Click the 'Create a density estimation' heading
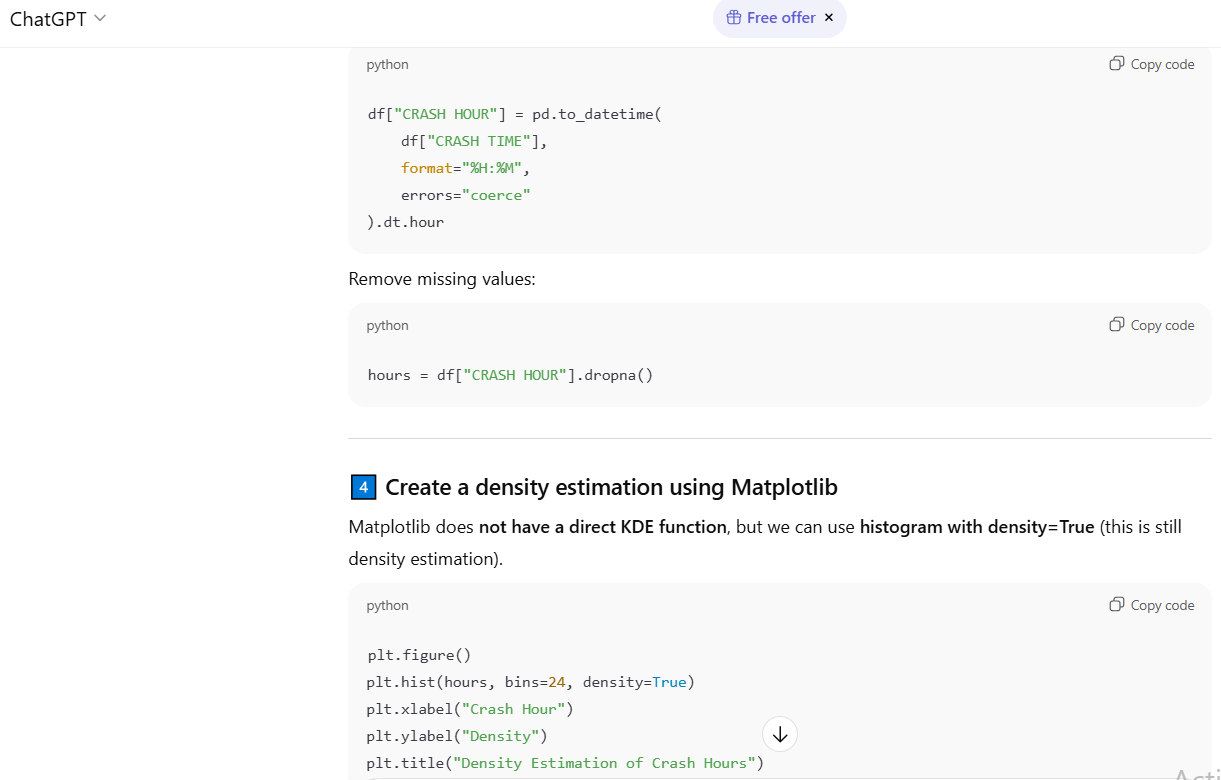 click(611, 488)
